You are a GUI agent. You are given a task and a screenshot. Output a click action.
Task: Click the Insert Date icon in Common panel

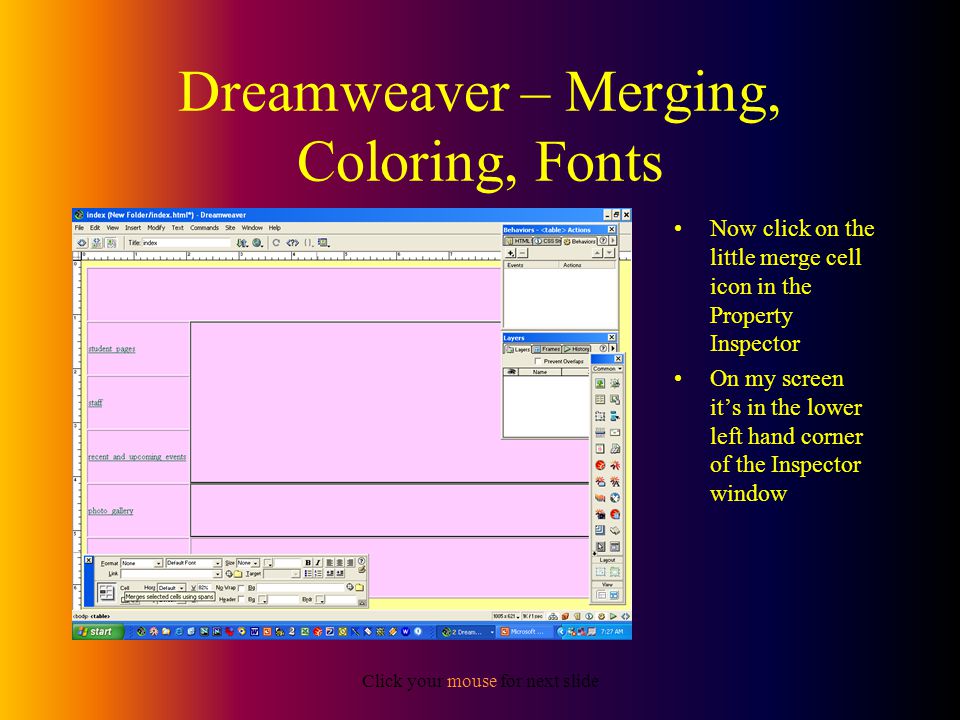point(600,449)
